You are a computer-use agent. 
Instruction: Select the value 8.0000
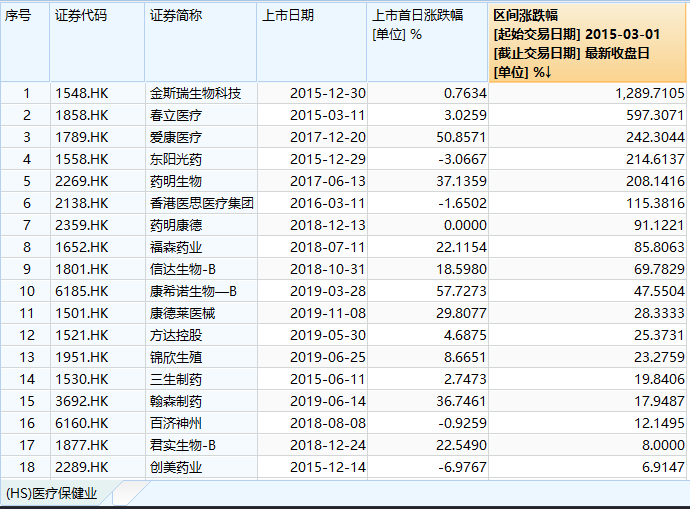(663, 445)
